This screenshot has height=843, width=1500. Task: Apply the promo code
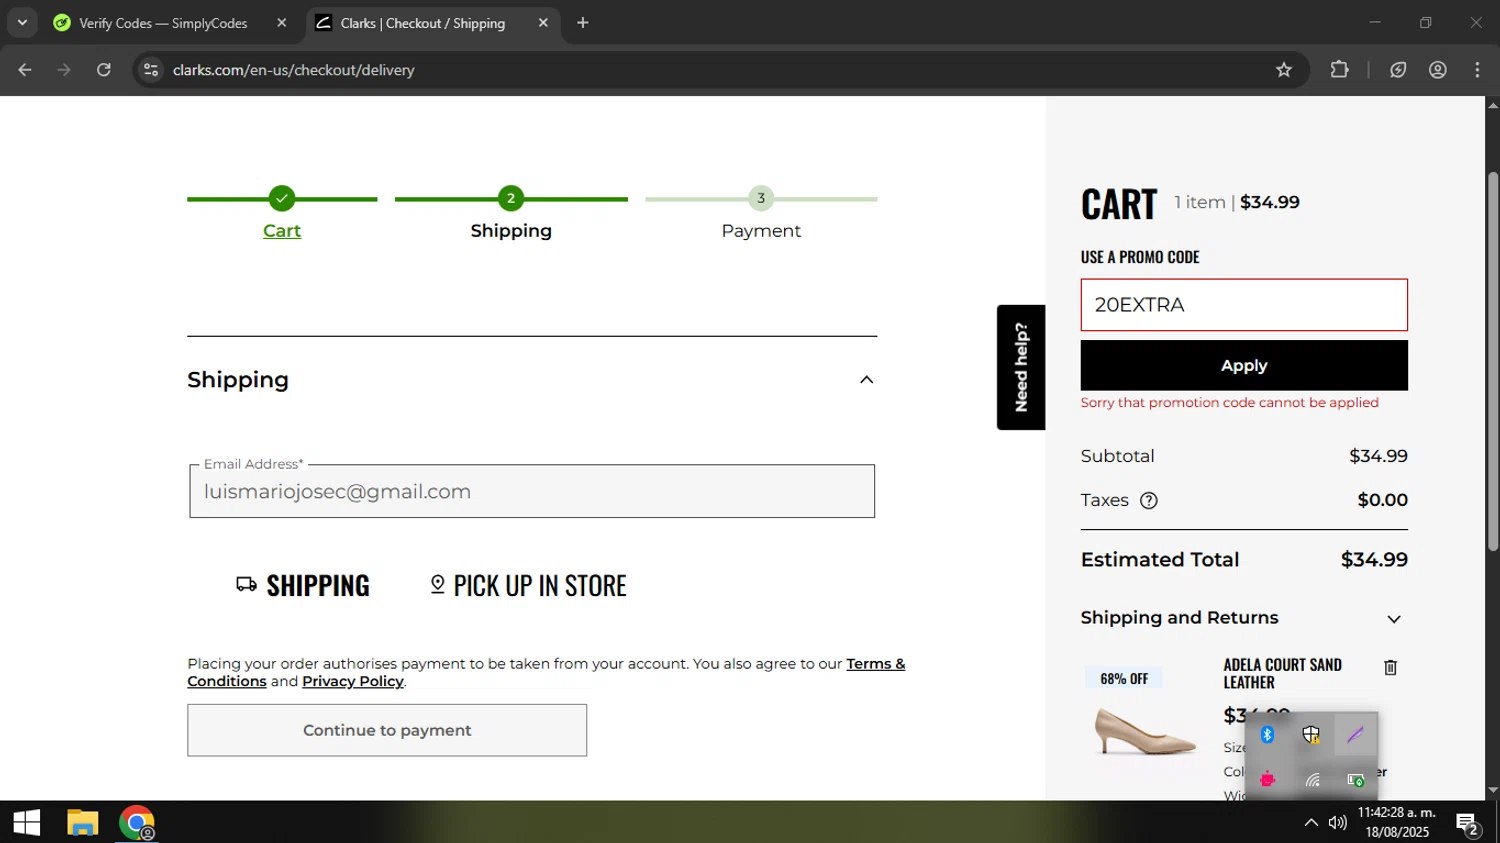tap(1244, 365)
